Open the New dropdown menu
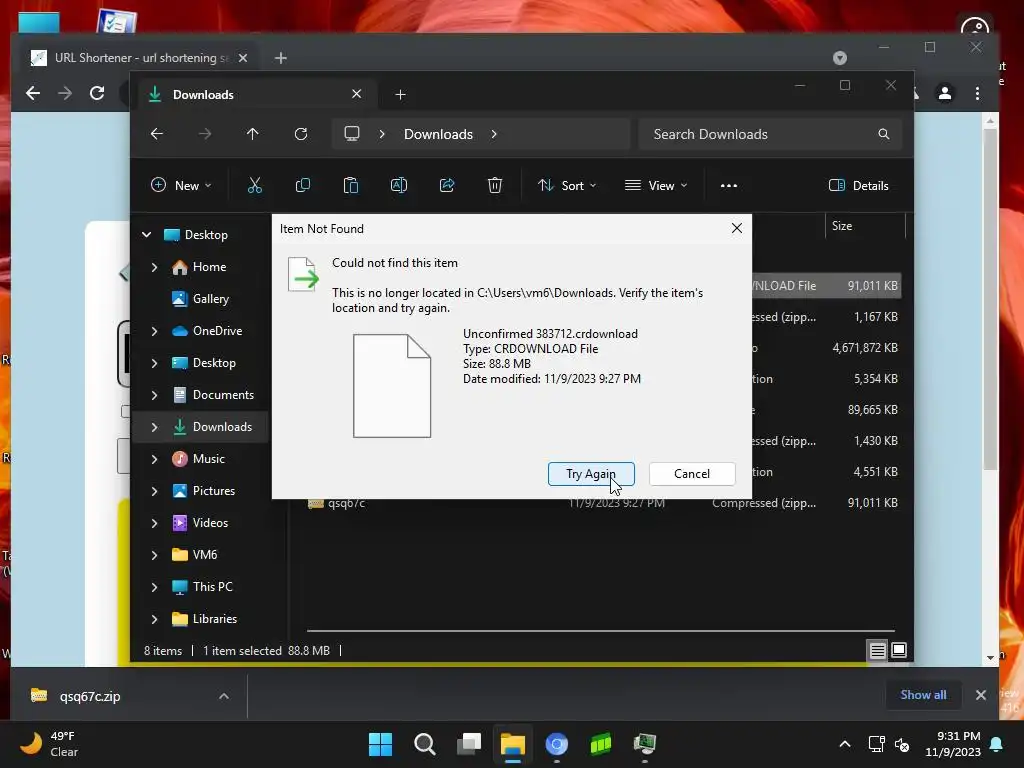1024x768 pixels. [181, 185]
